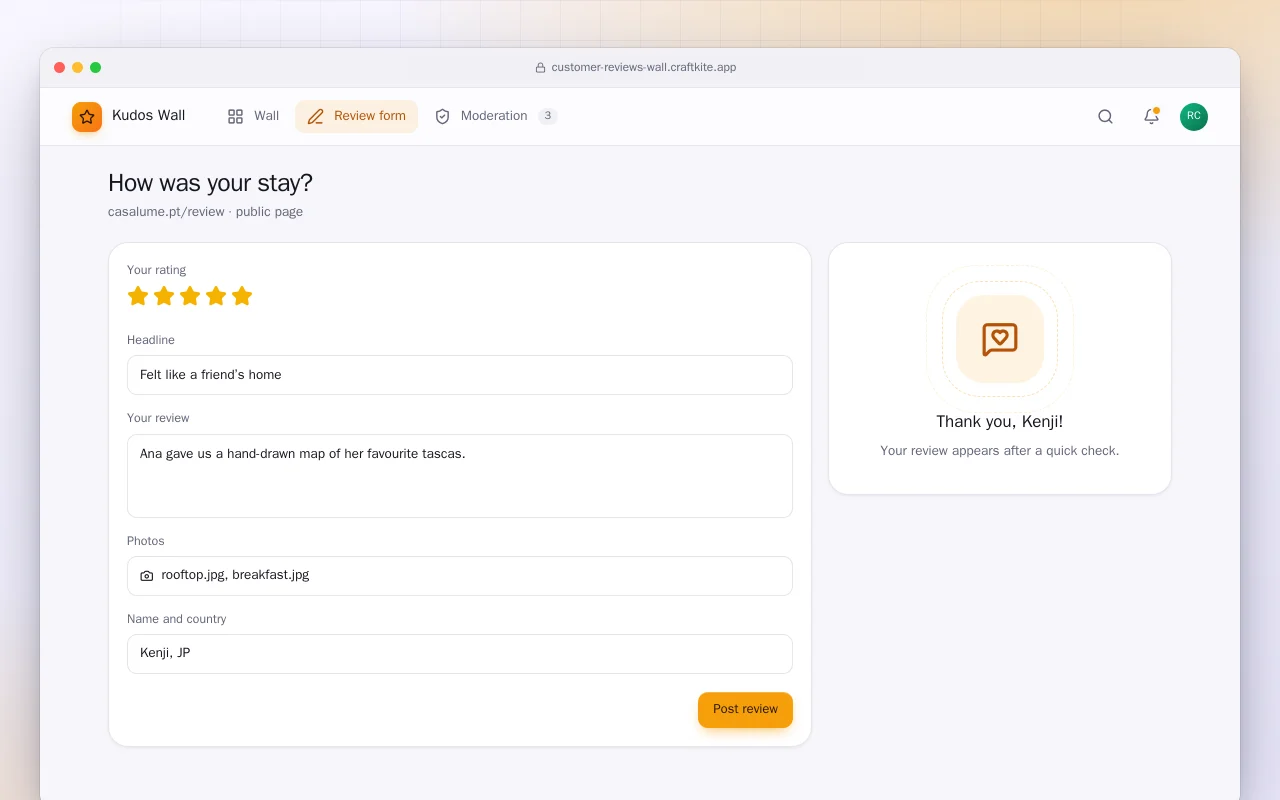The width and height of the screenshot is (1280, 800).
Task: Minimize the window with the yellow button
Action: click(78, 68)
